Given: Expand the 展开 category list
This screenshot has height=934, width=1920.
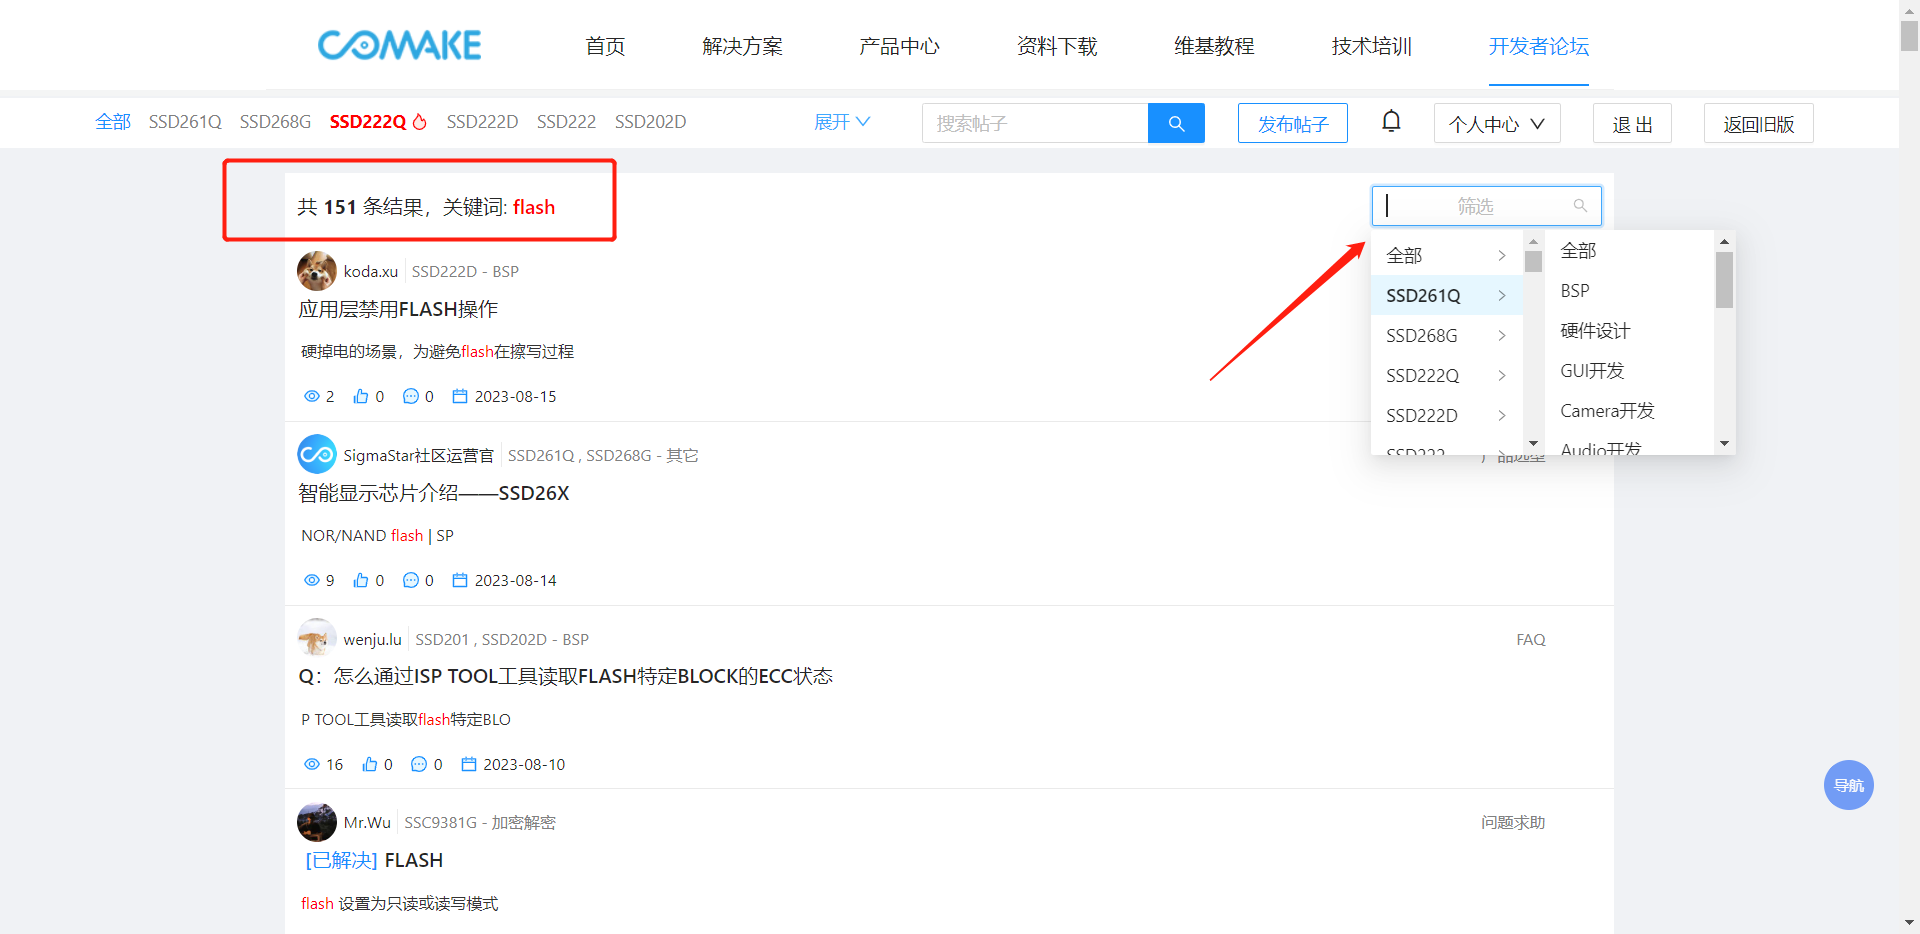Looking at the screenshot, I should click(842, 122).
